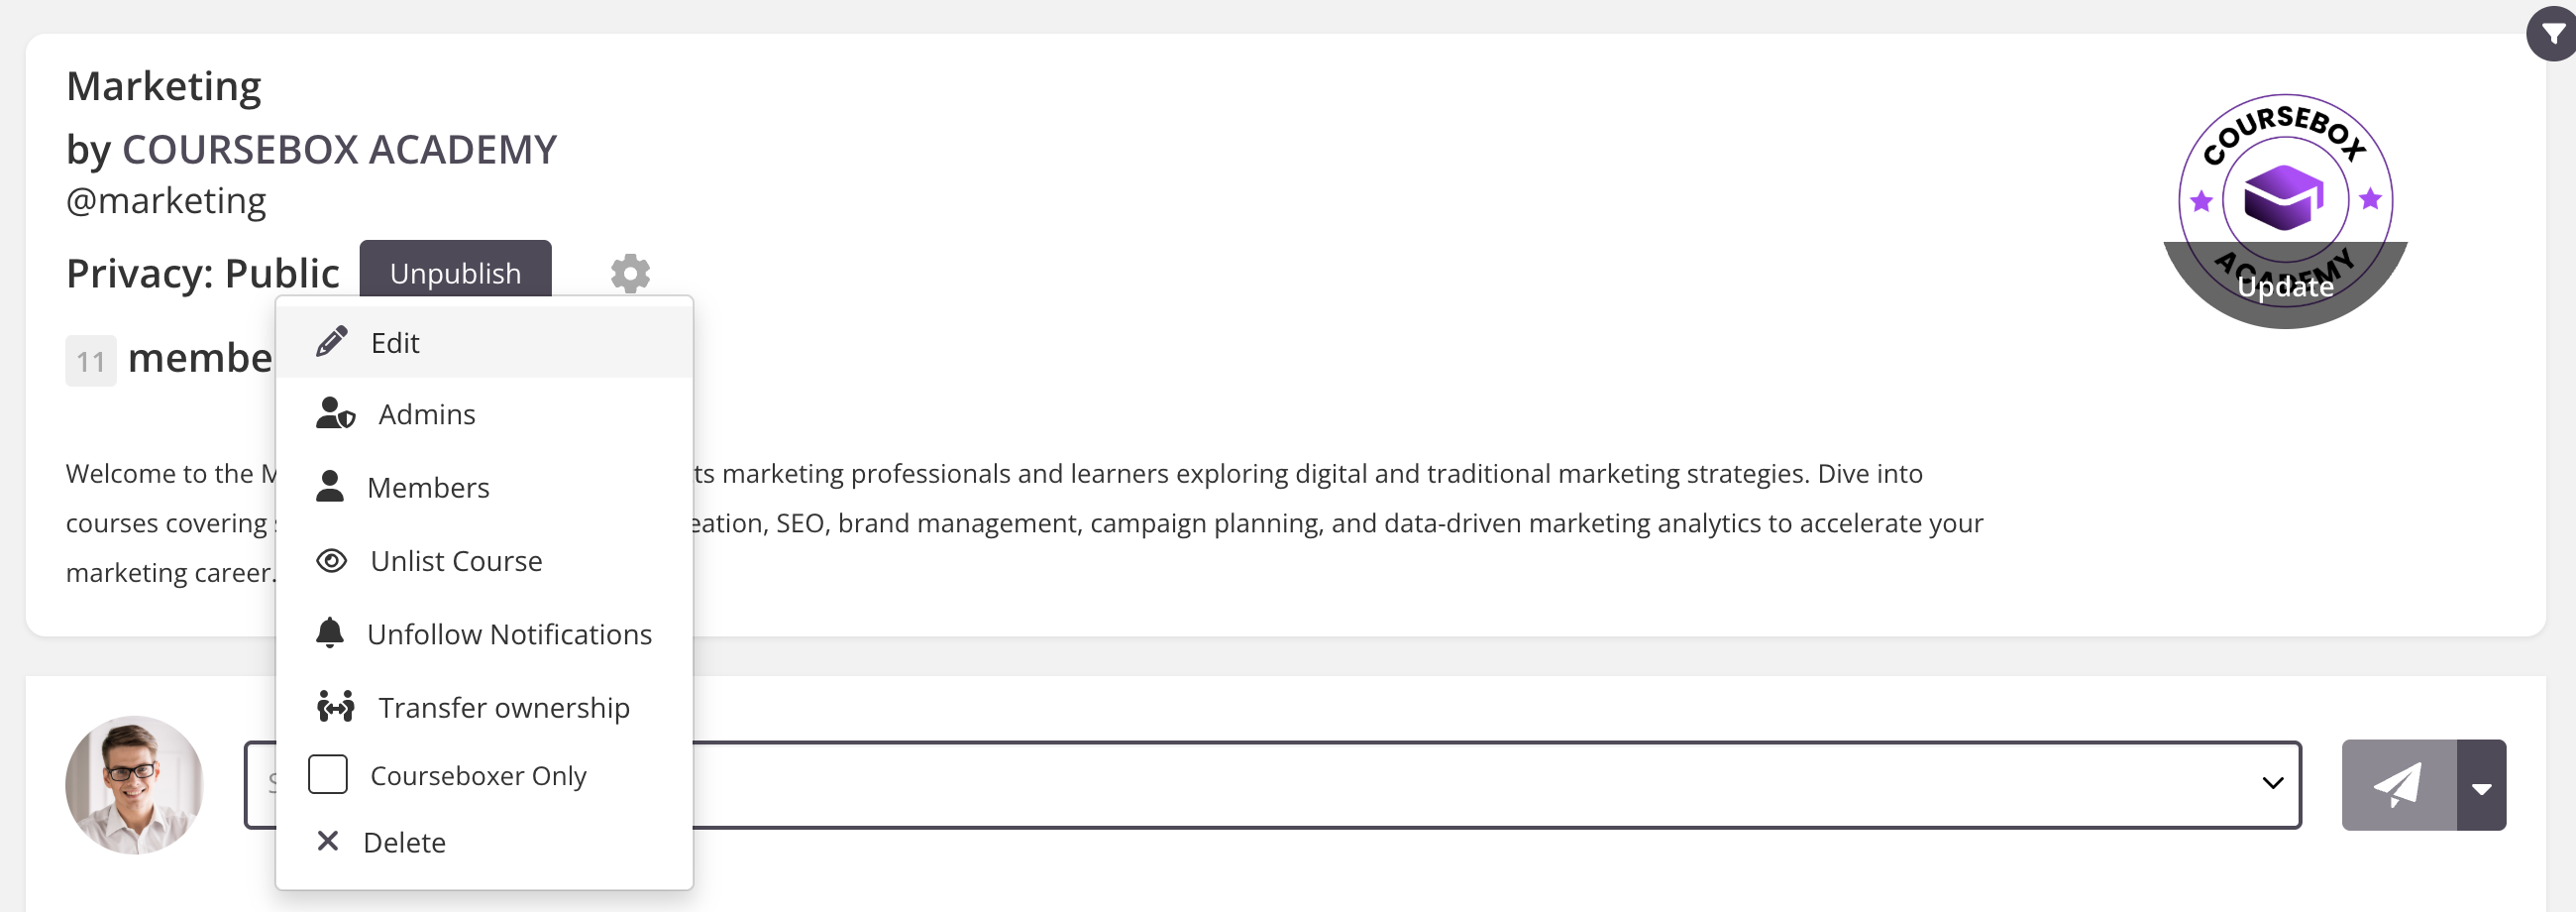Click the user profile photo avatar

point(134,785)
